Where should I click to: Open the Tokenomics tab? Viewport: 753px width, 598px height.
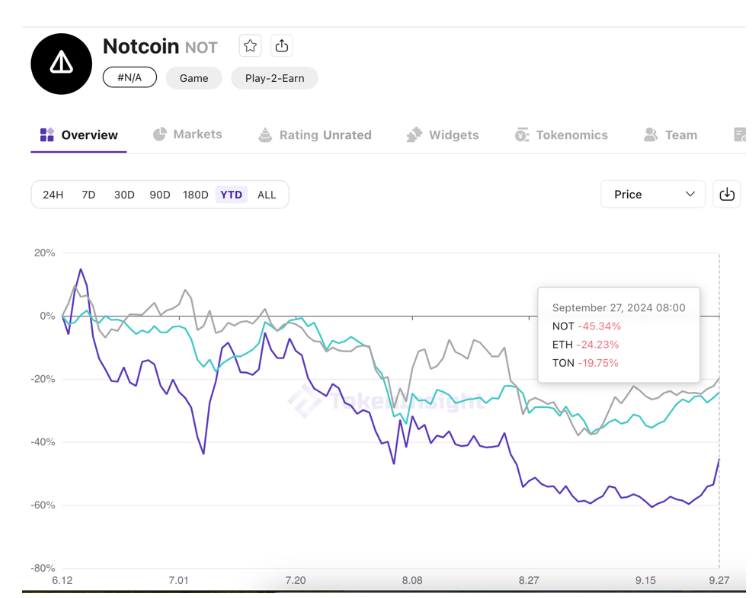pos(561,135)
